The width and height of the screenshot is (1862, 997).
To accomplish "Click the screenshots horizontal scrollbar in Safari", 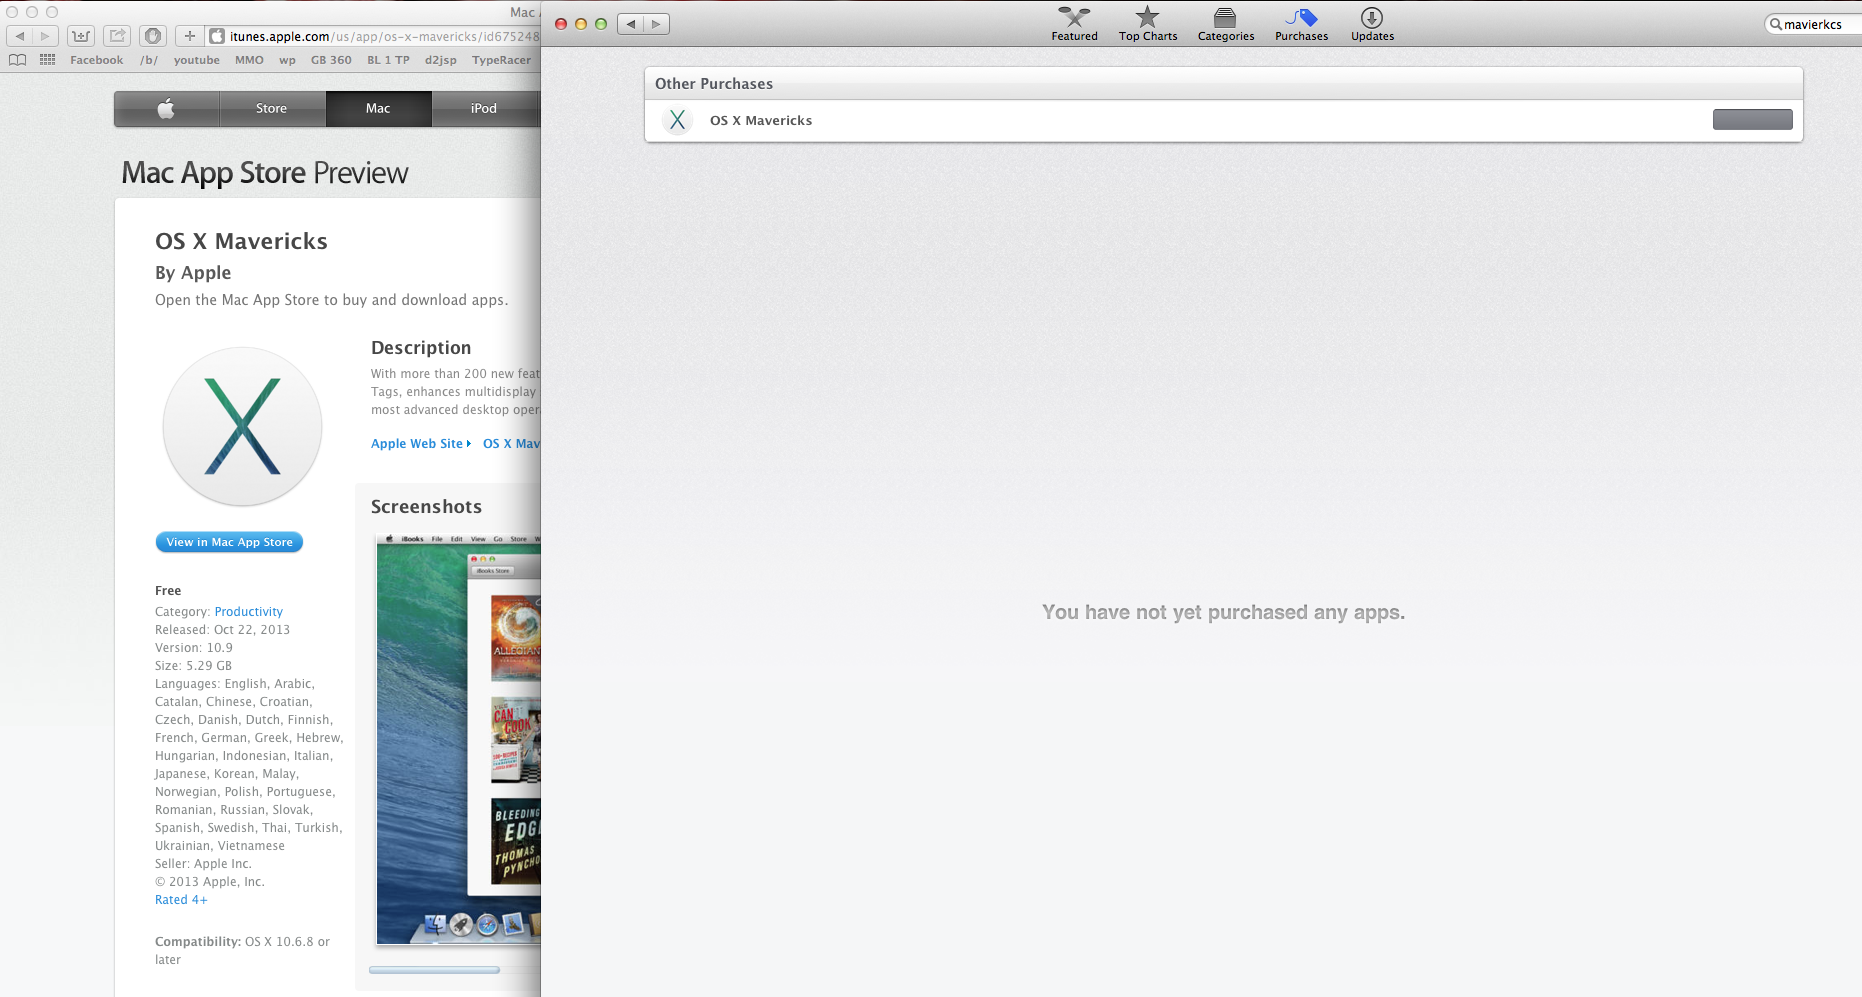I will tap(434, 970).
